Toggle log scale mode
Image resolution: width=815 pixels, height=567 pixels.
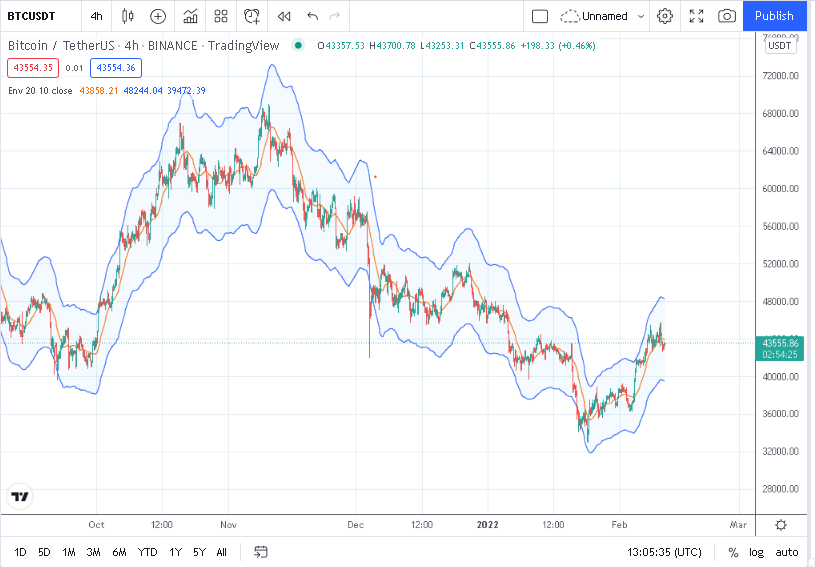756,552
